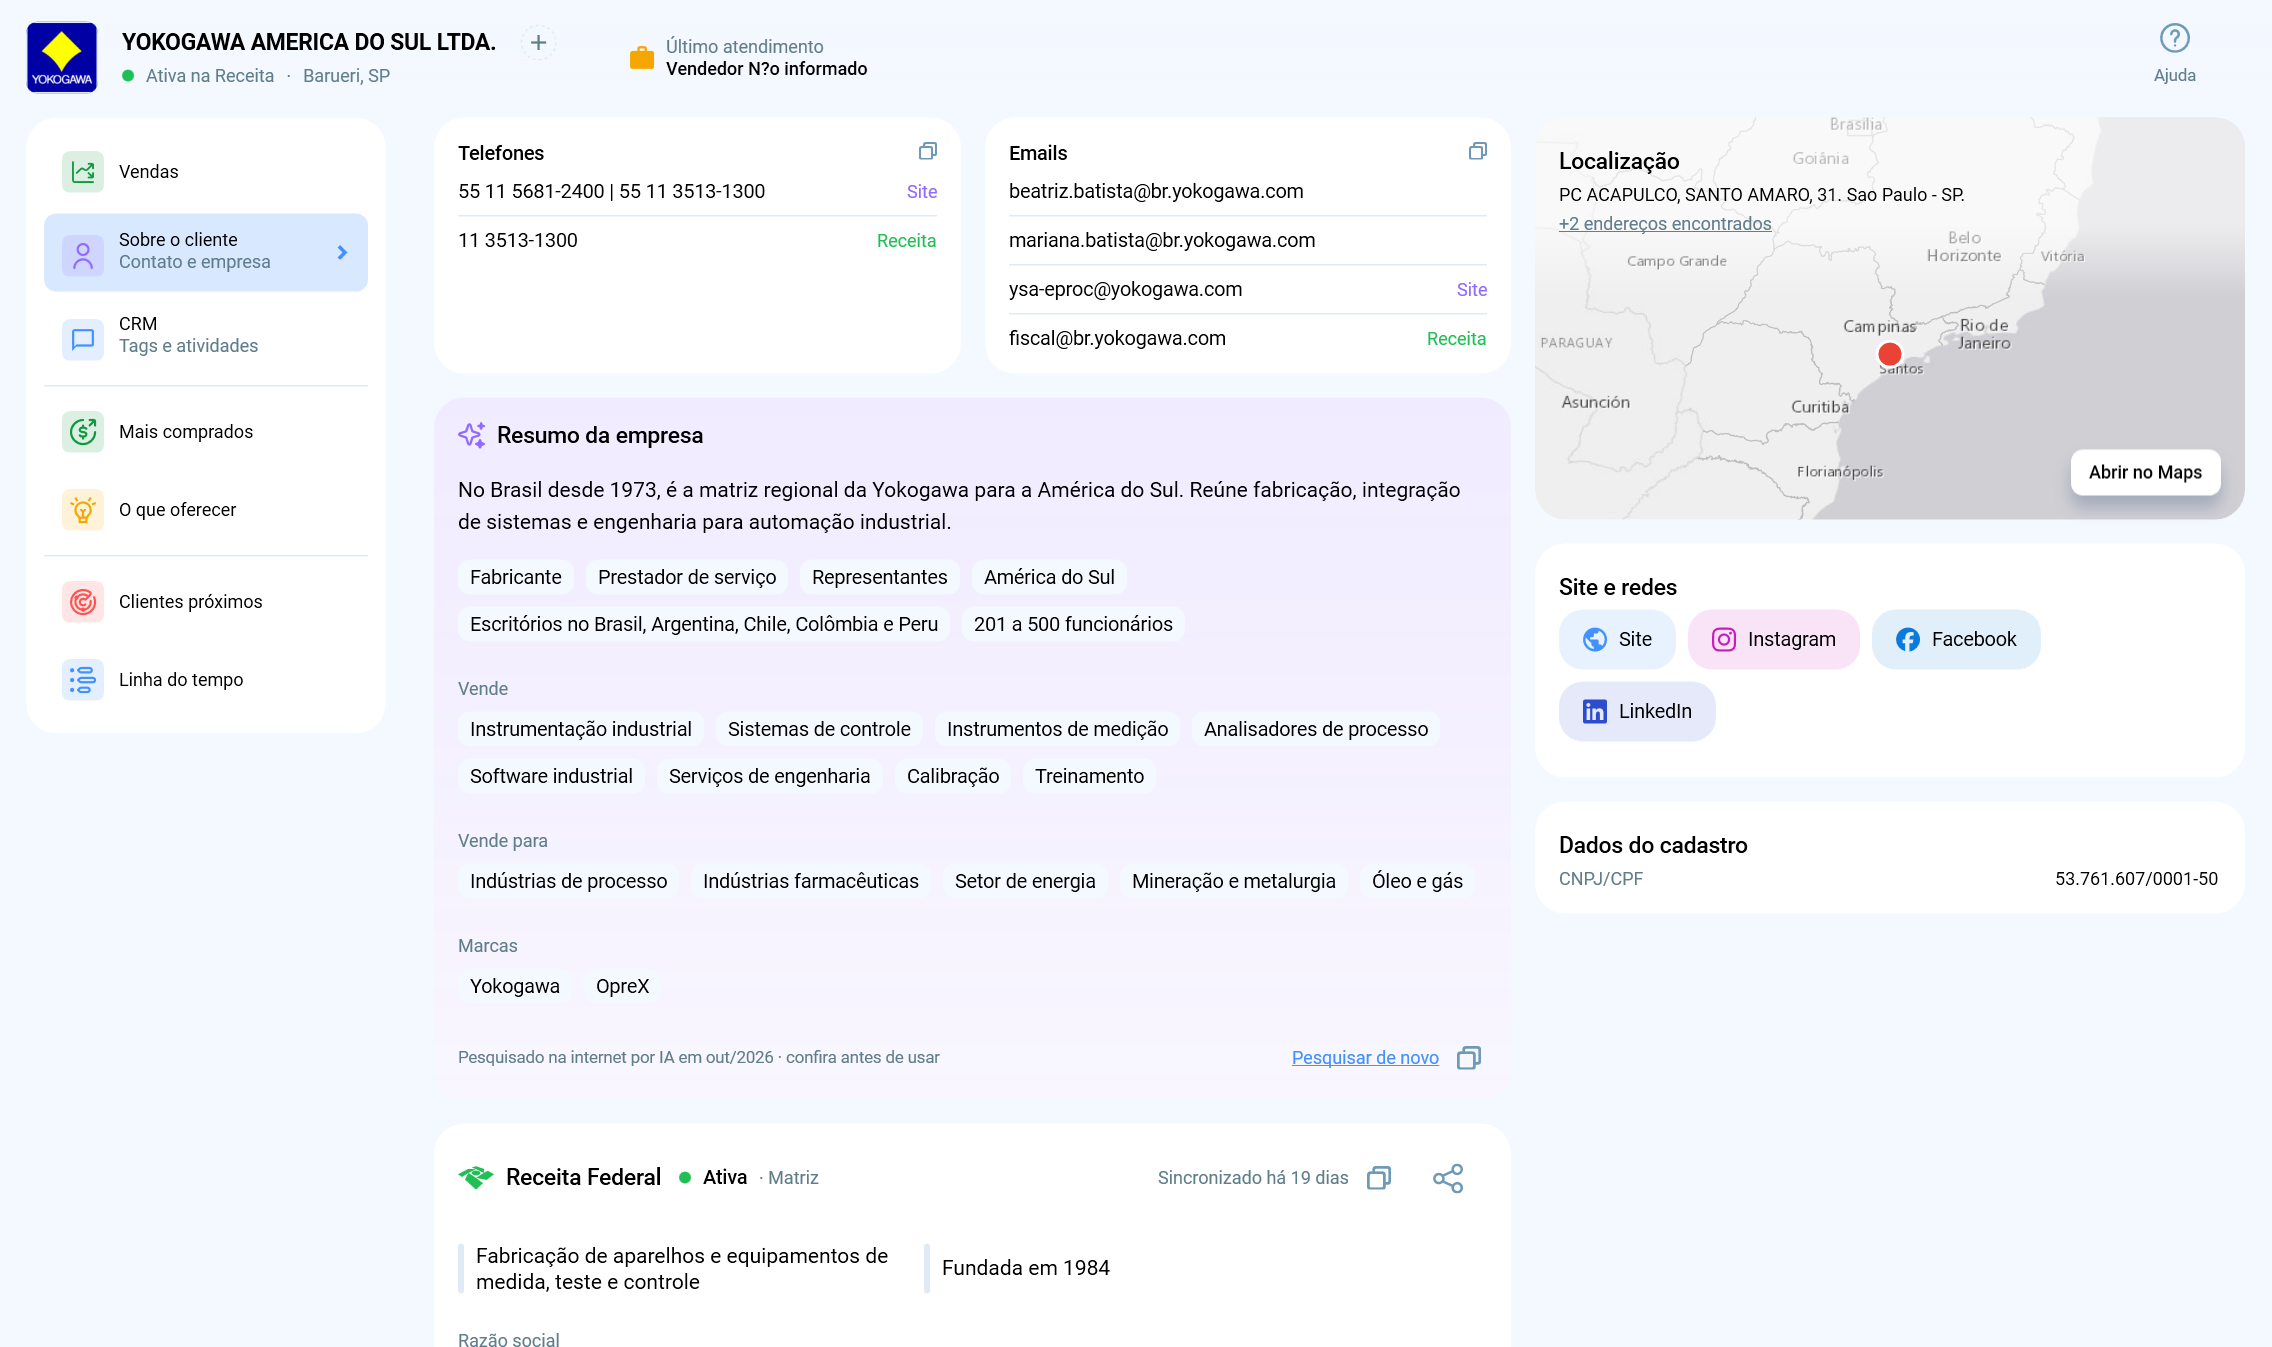The image size is (2272, 1347).
Task: Click the Vendas chart icon
Action: pyautogui.click(x=83, y=172)
